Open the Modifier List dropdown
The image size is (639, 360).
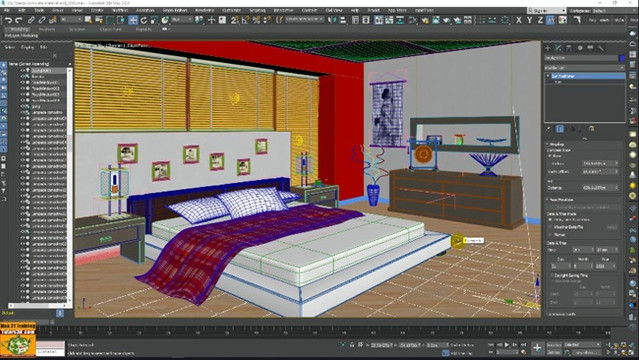[x=584, y=67]
